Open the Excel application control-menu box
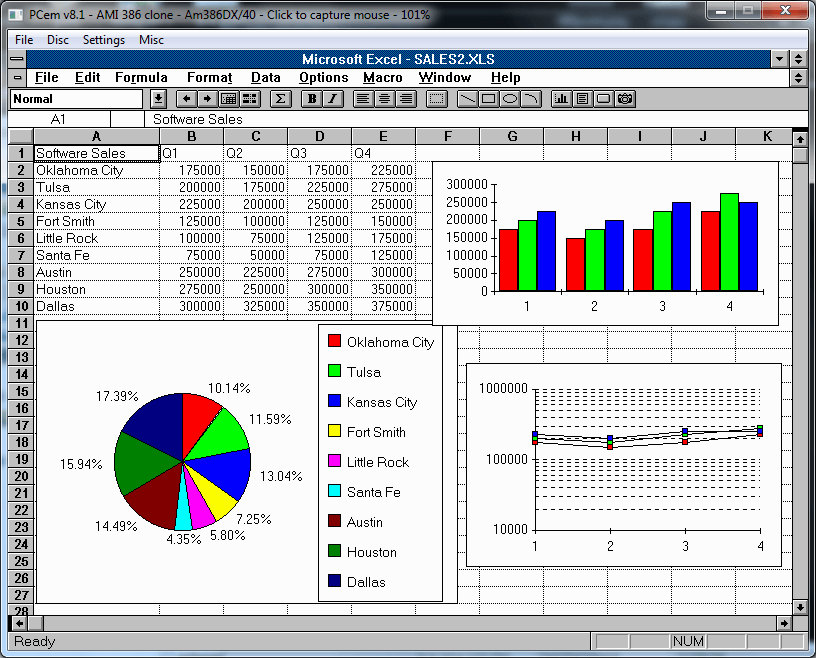The image size is (816, 658). point(17,59)
